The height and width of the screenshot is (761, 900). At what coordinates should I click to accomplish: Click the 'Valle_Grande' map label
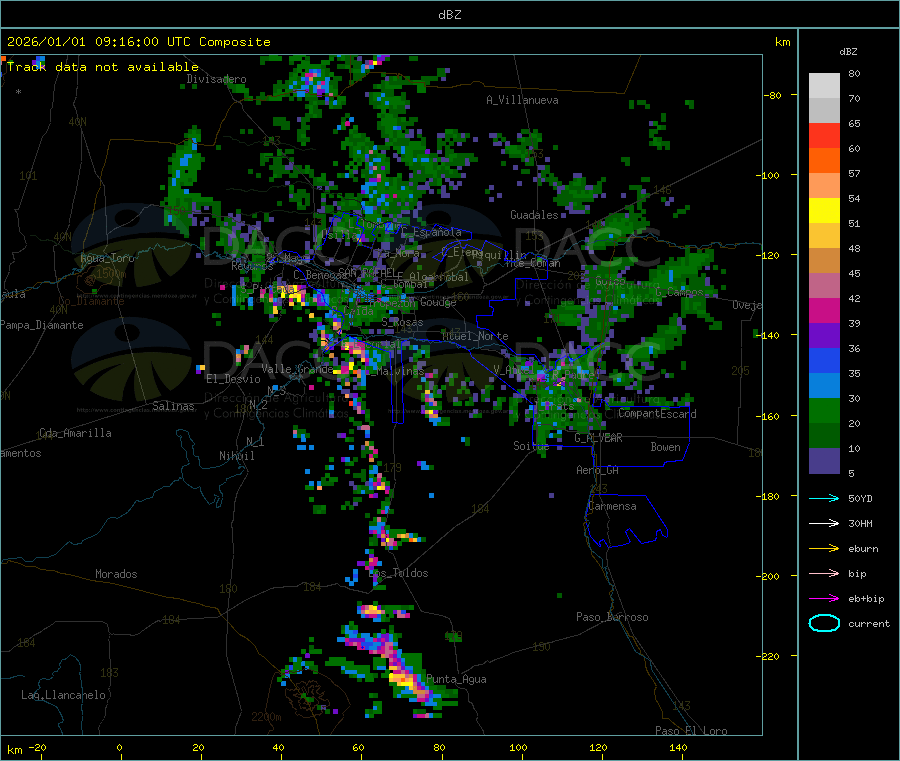(x=297, y=369)
